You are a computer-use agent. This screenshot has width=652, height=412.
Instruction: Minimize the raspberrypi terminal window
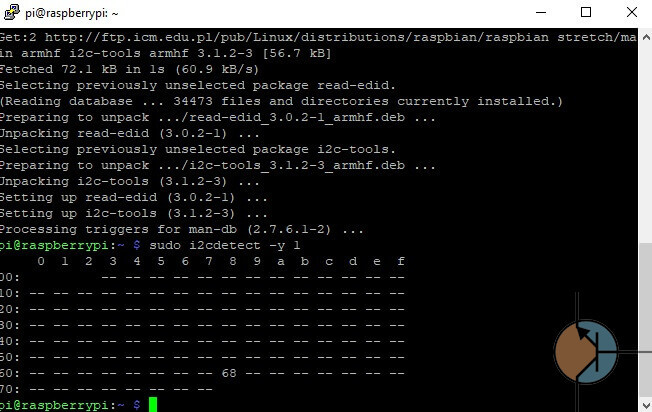coord(541,12)
